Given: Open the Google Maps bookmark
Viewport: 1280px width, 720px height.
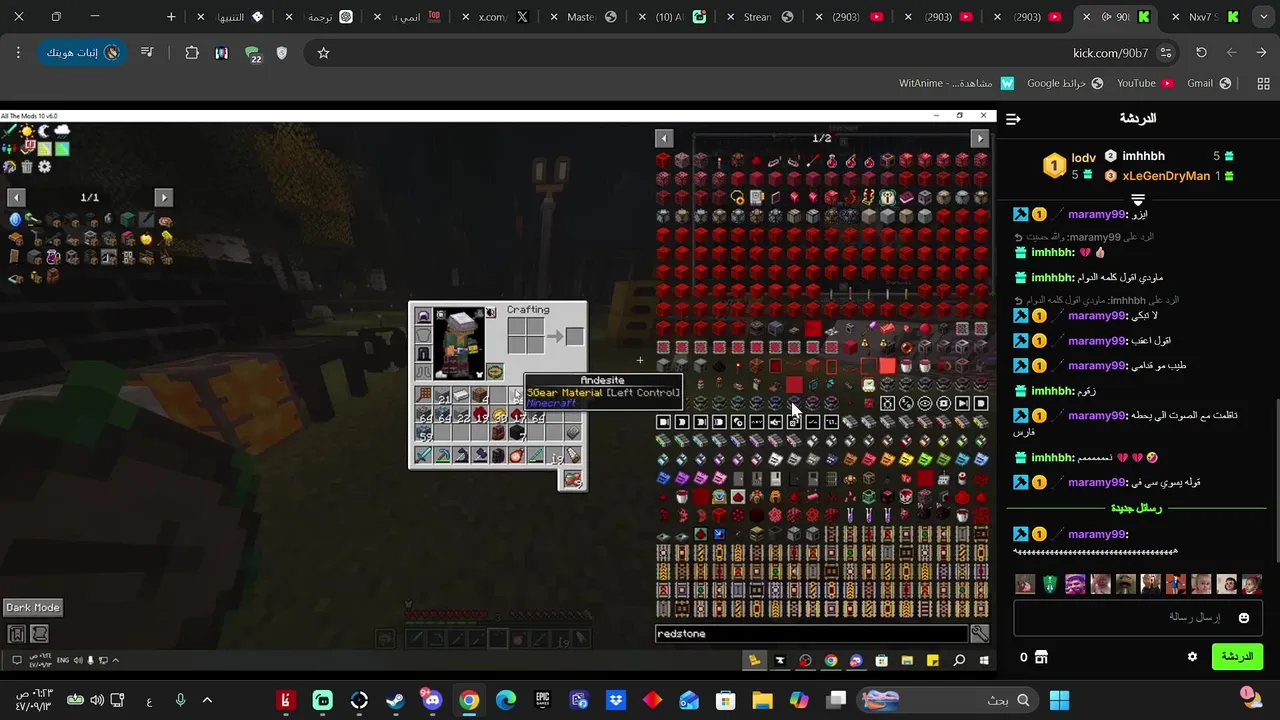Looking at the screenshot, I should pos(1064,84).
